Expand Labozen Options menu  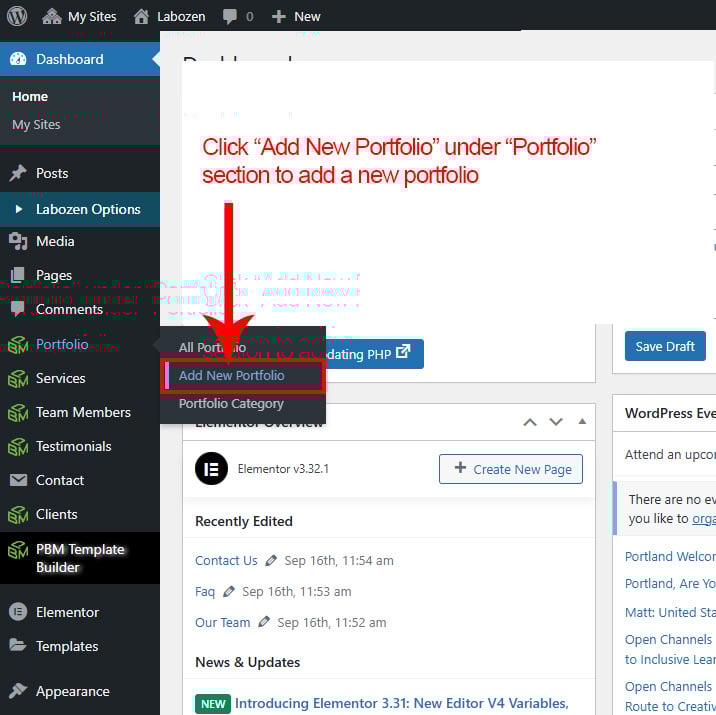pyautogui.click(x=88, y=209)
